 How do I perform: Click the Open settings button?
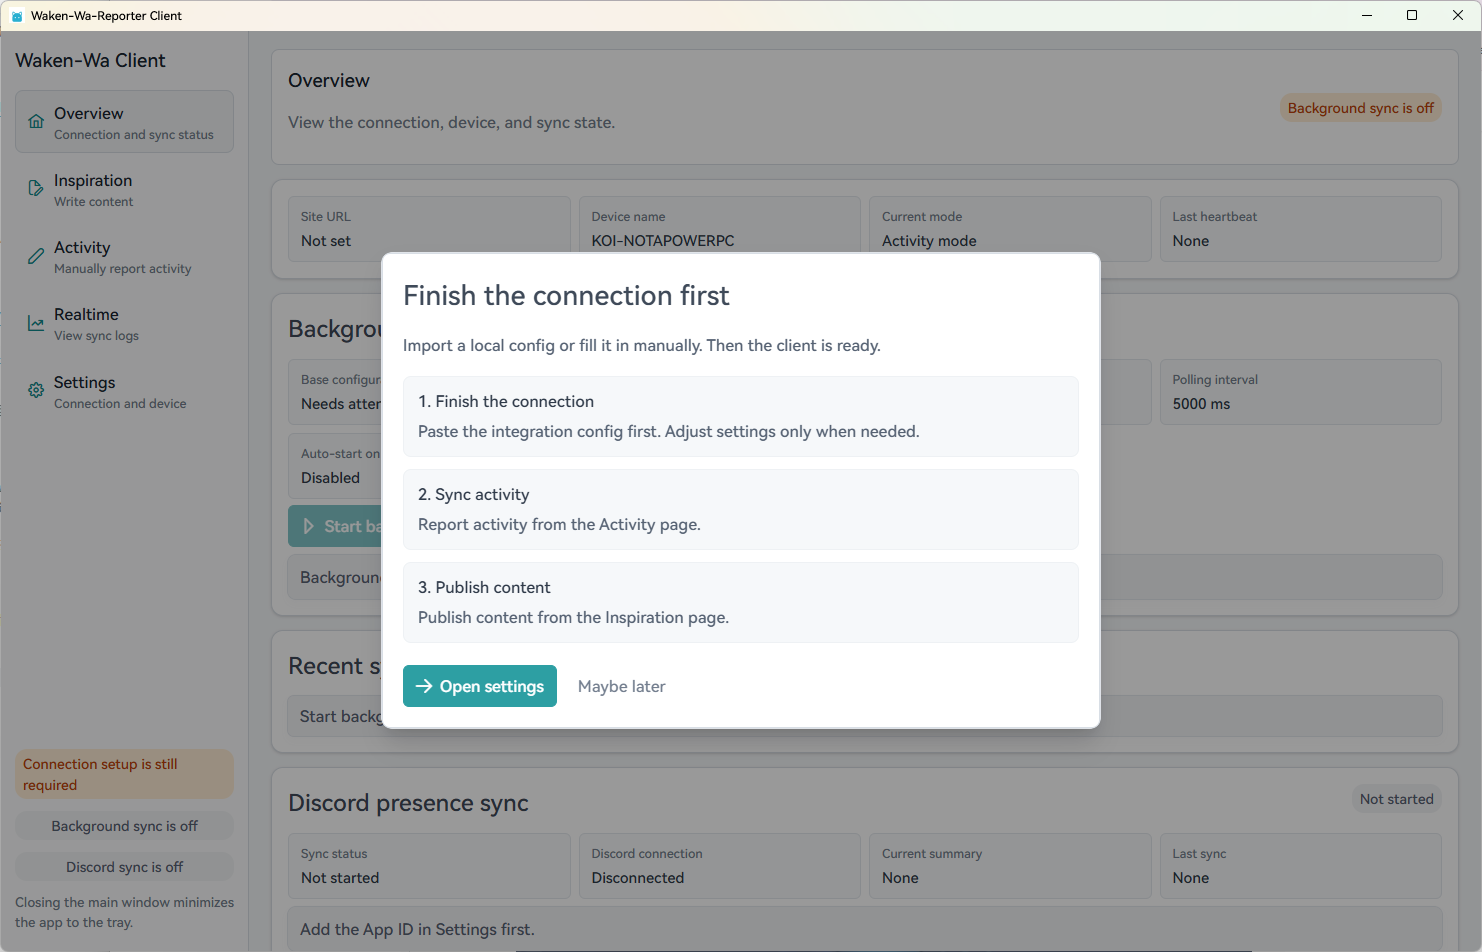[x=480, y=686]
